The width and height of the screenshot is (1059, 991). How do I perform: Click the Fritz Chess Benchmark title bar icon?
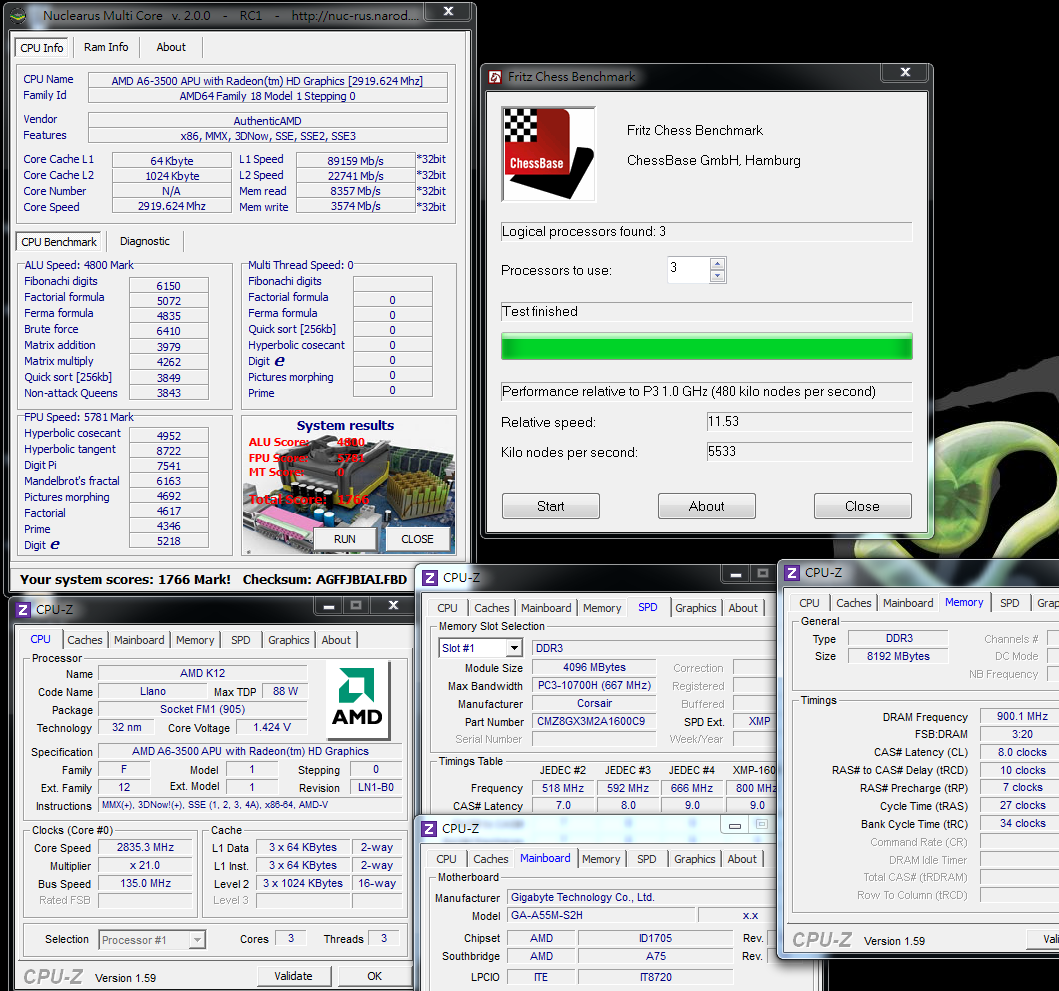tap(495, 77)
